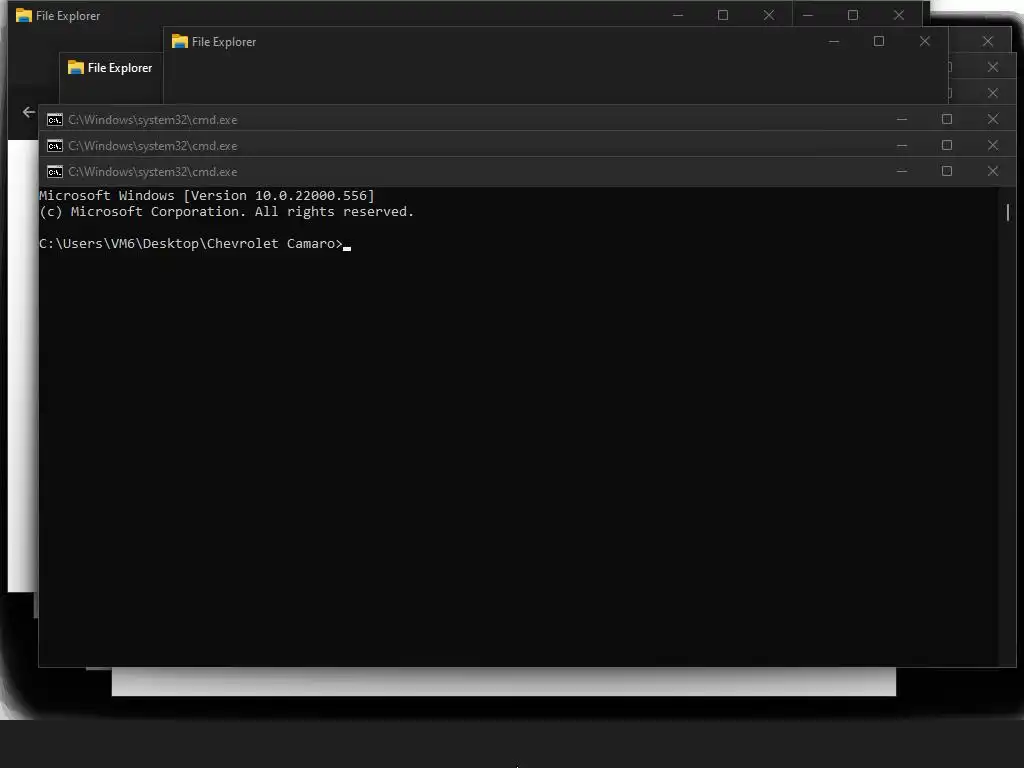Minimize the middle cmd.exe window
Image resolution: width=1024 pixels, height=768 pixels.
(x=902, y=145)
